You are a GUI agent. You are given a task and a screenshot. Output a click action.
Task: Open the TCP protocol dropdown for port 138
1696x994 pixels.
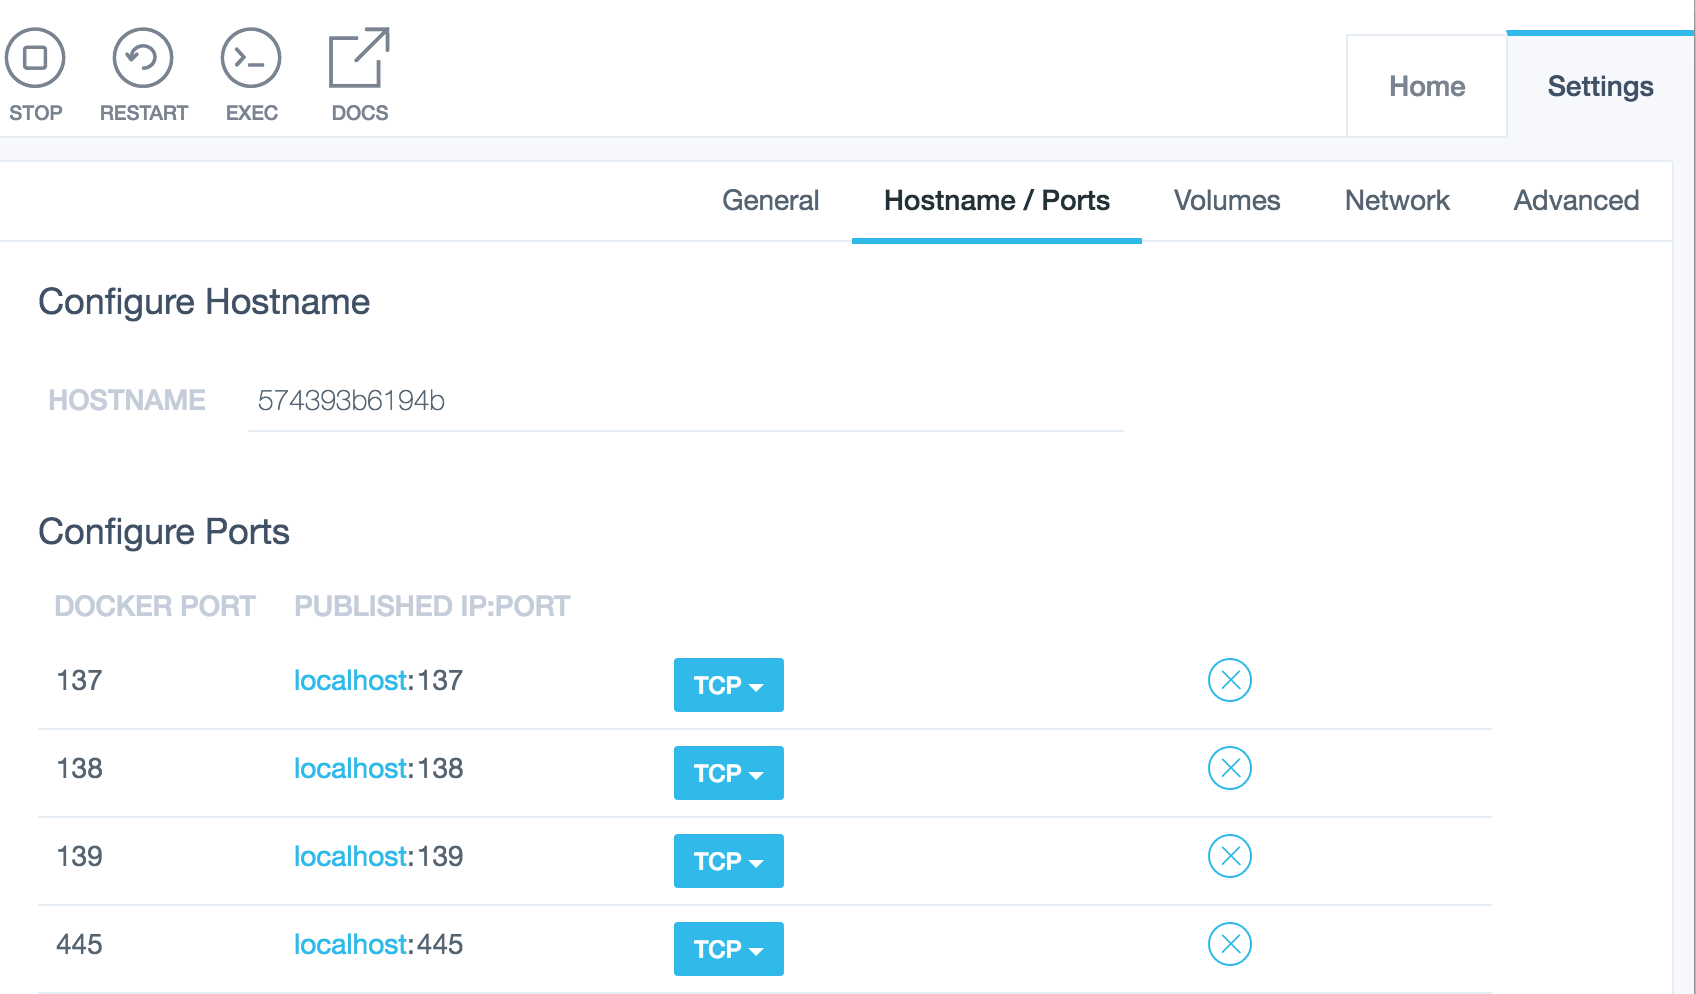(729, 773)
